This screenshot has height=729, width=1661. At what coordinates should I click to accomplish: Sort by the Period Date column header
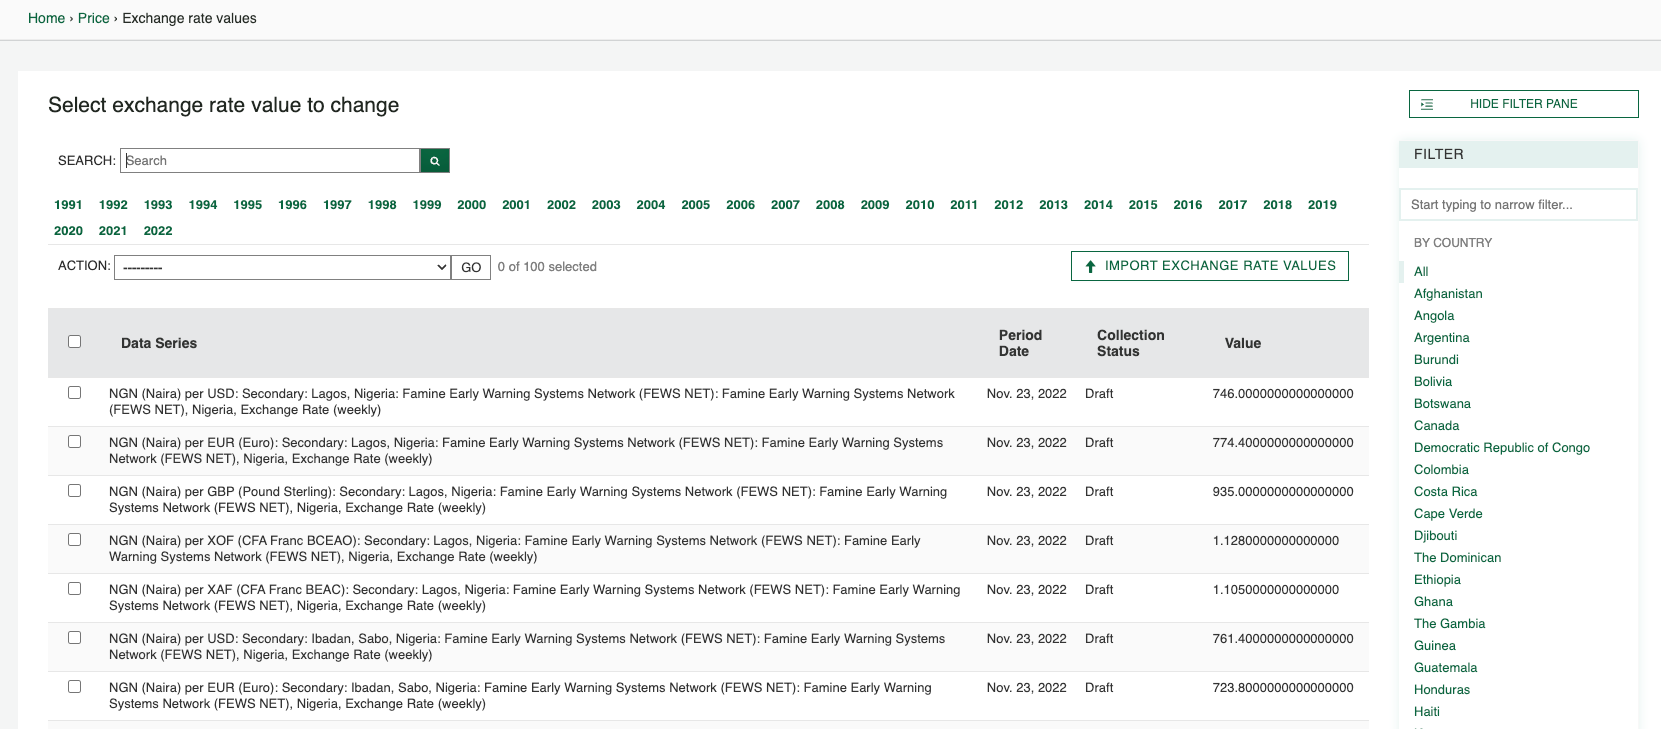coord(1019,343)
